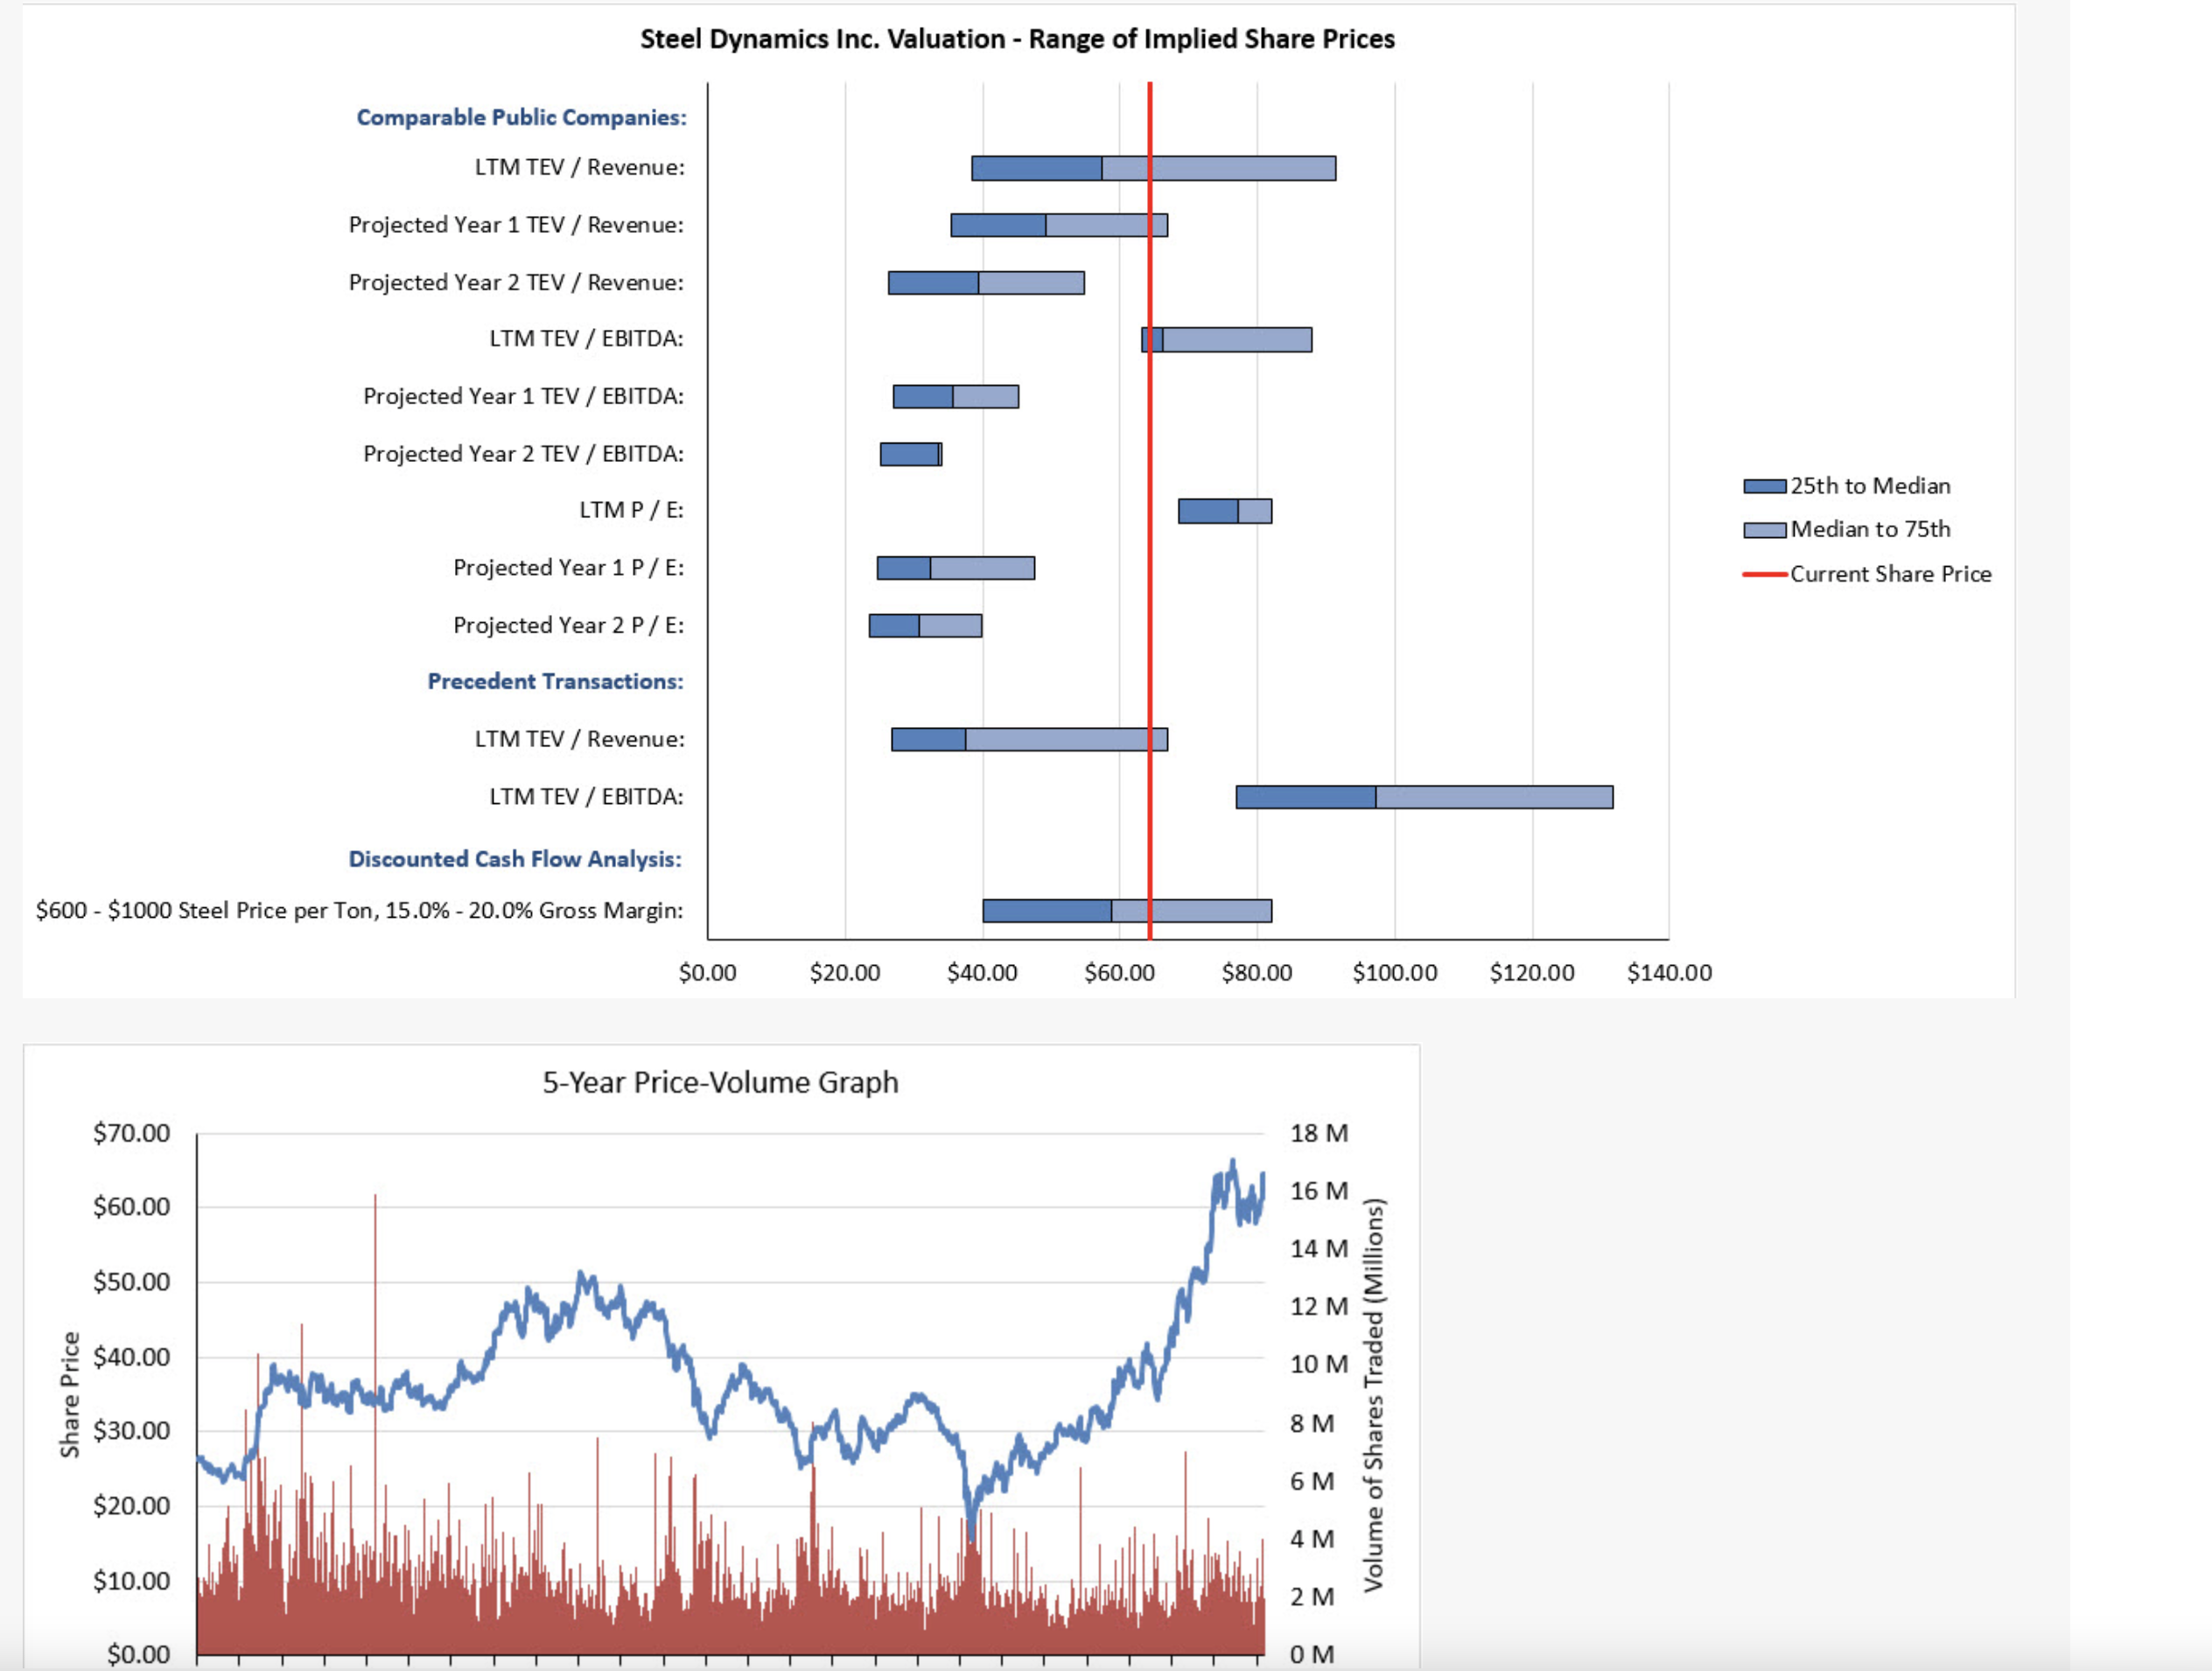
Task: Click the $70.00 label on price axis
Action: click(131, 1133)
